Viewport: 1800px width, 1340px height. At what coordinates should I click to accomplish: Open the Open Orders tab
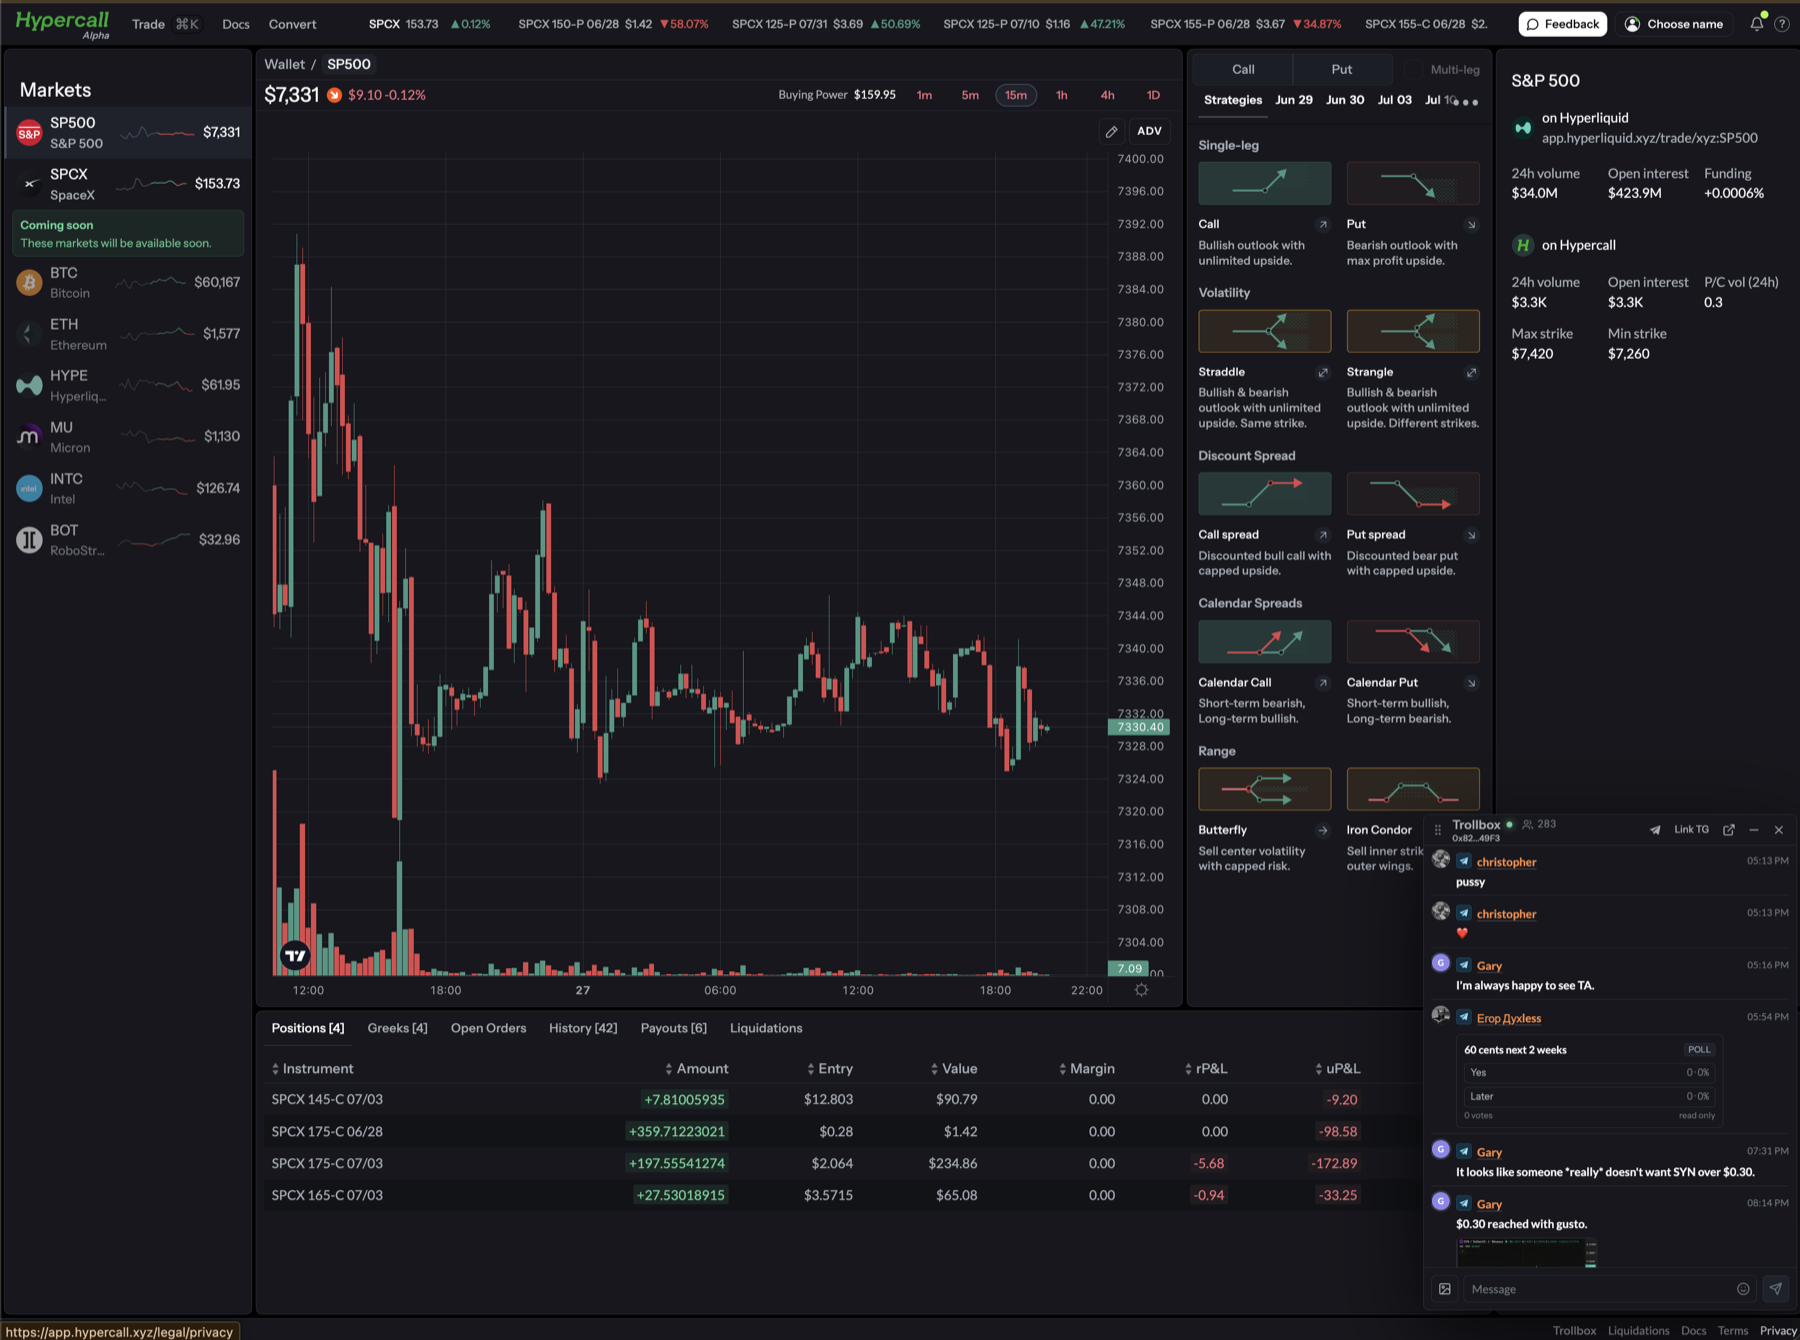coord(488,1028)
